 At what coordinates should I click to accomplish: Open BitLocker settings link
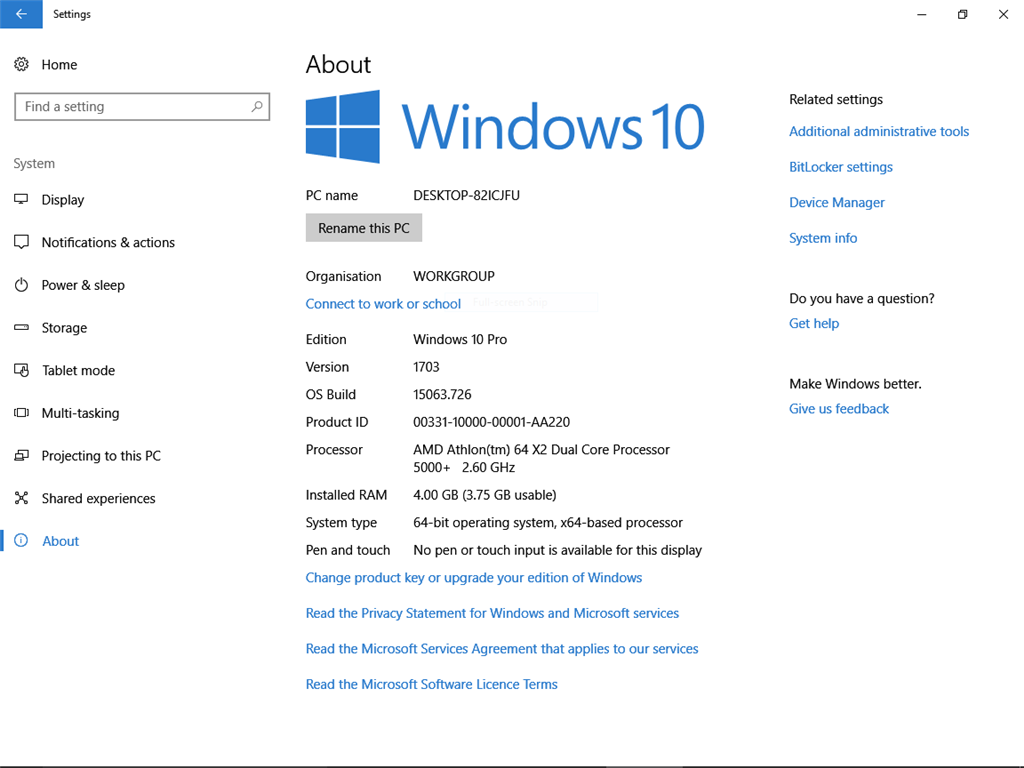click(840, 167)
